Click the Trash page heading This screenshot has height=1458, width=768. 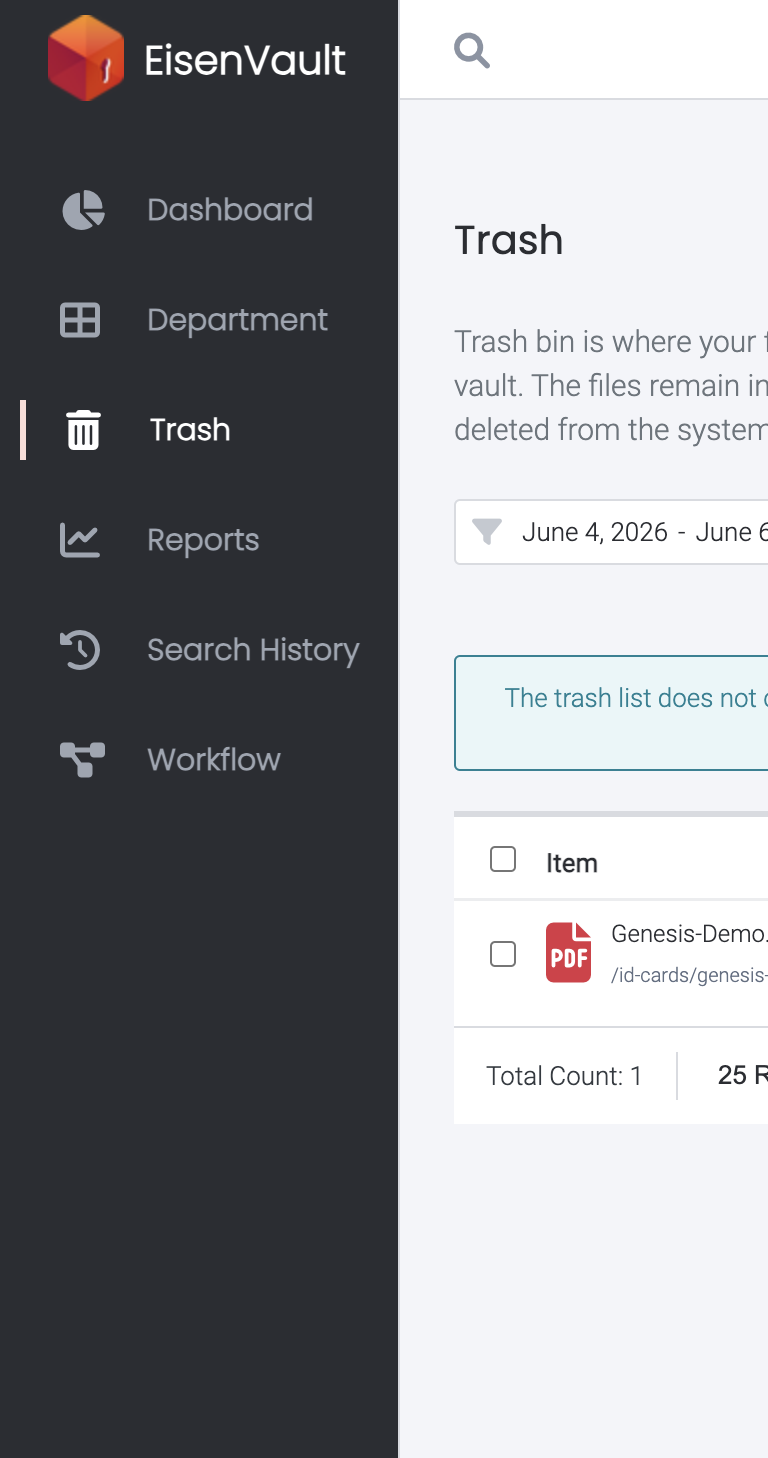509,240
